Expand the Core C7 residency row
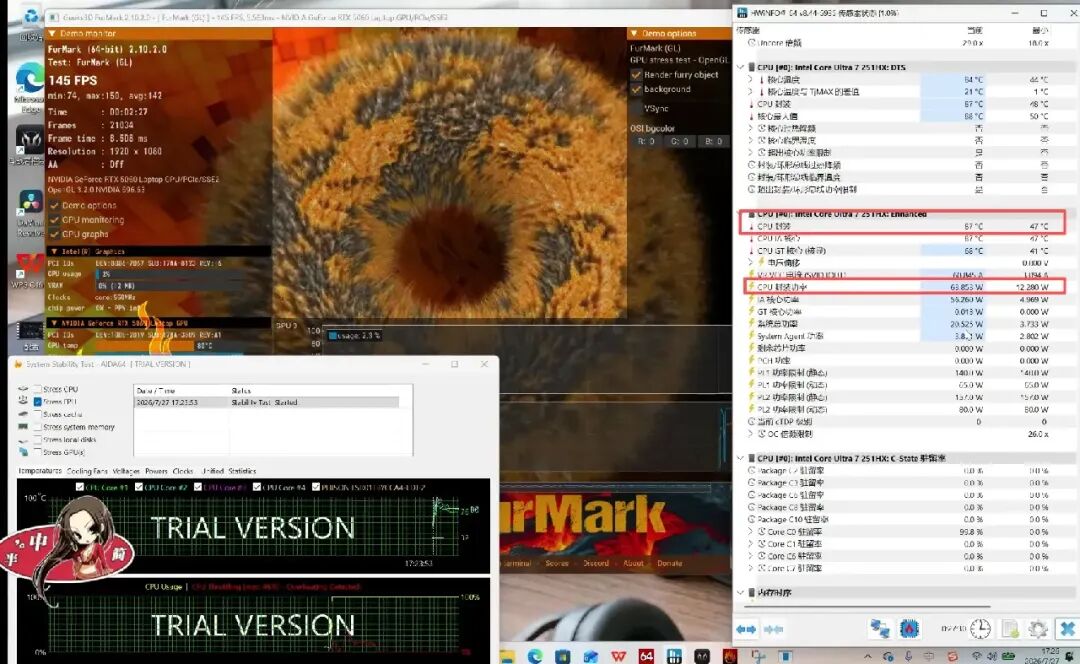1080x664 pixels. coord(751,568)
